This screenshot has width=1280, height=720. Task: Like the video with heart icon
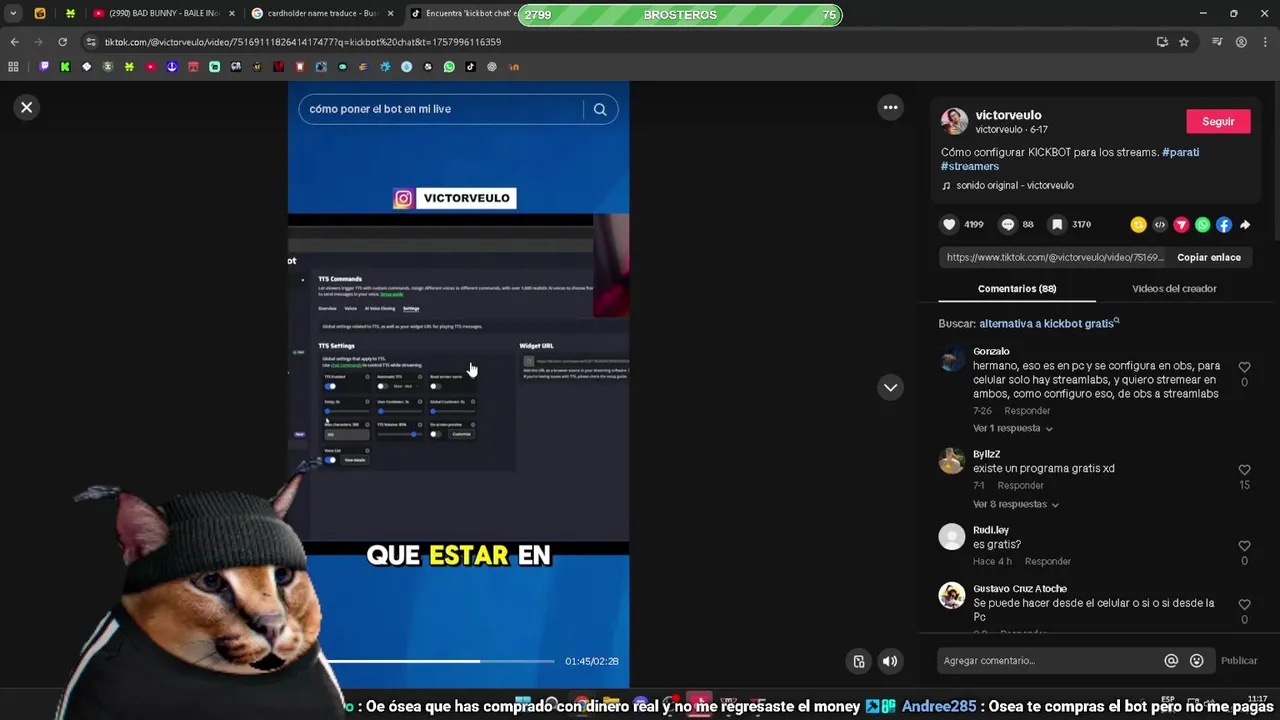tap(950, 225)
